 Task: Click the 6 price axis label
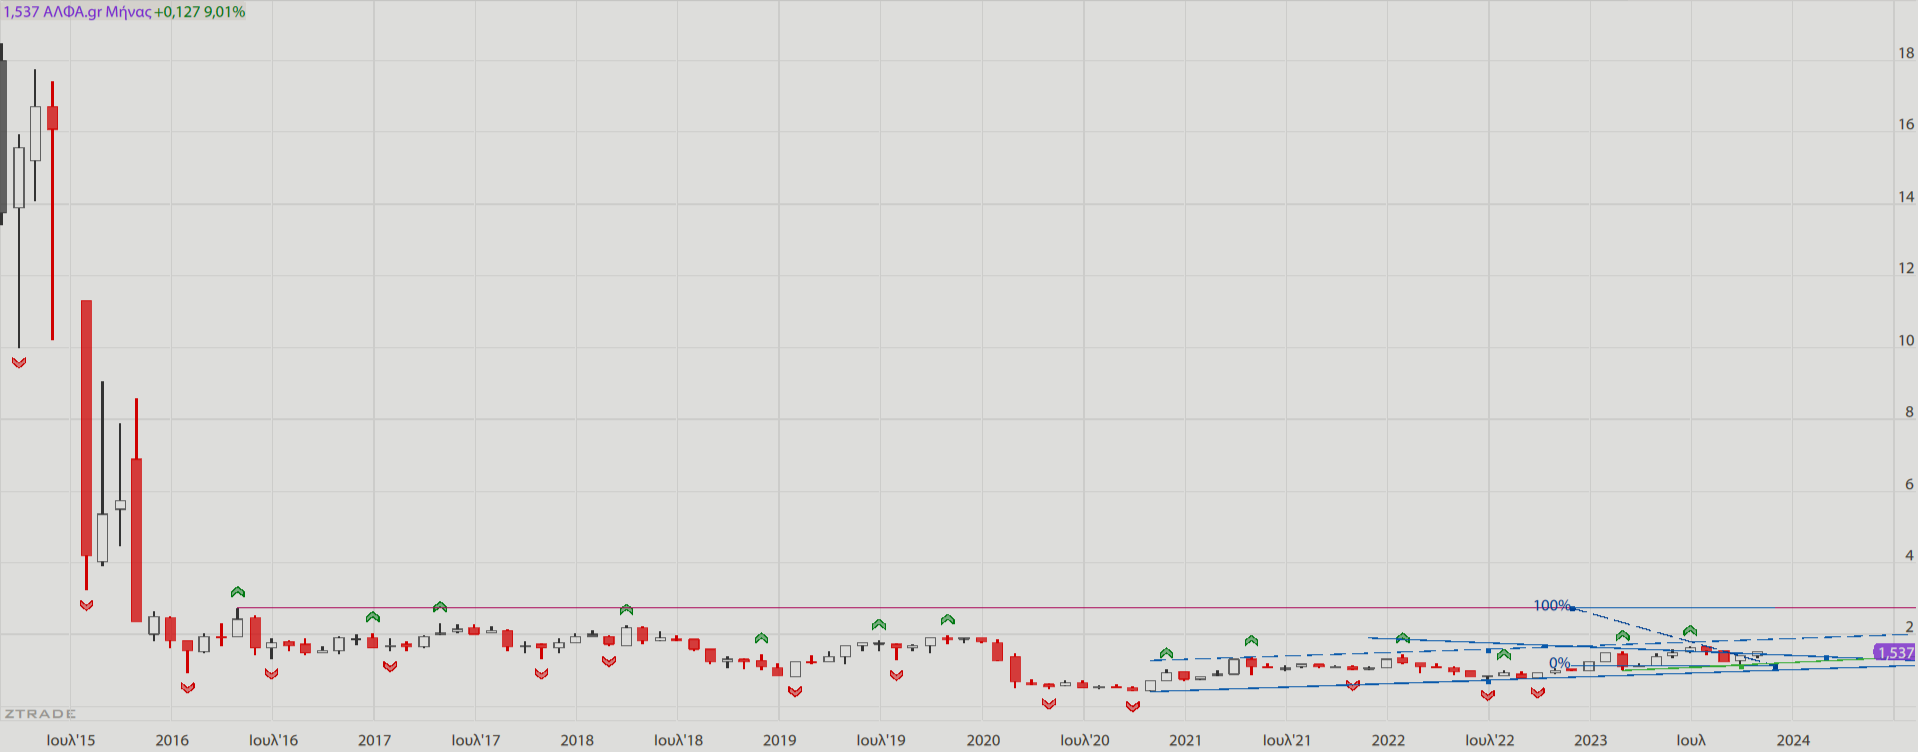tap(1909, 484)
